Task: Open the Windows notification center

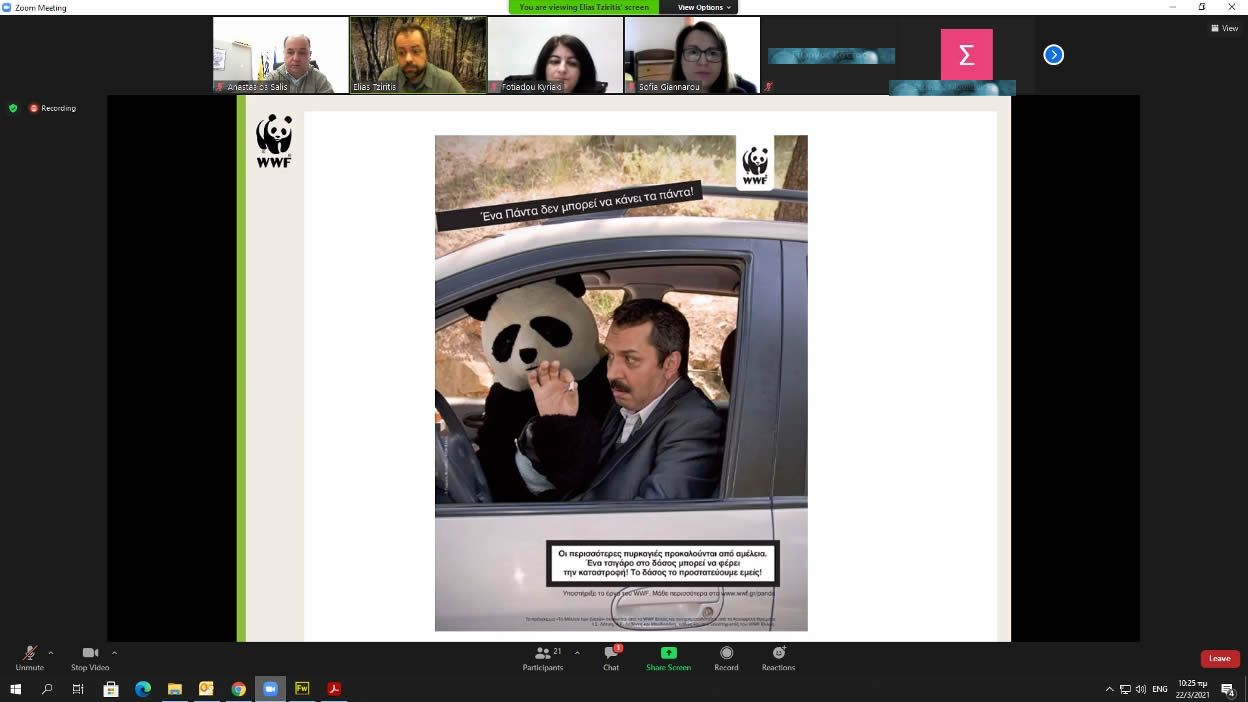Action: tap(1228, 689)
